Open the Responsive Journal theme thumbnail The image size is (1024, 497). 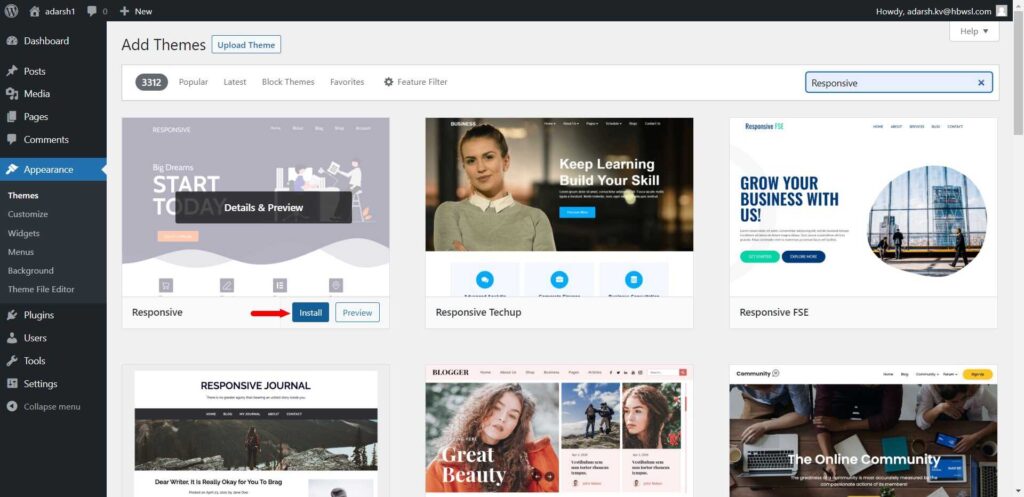[255, 431]
